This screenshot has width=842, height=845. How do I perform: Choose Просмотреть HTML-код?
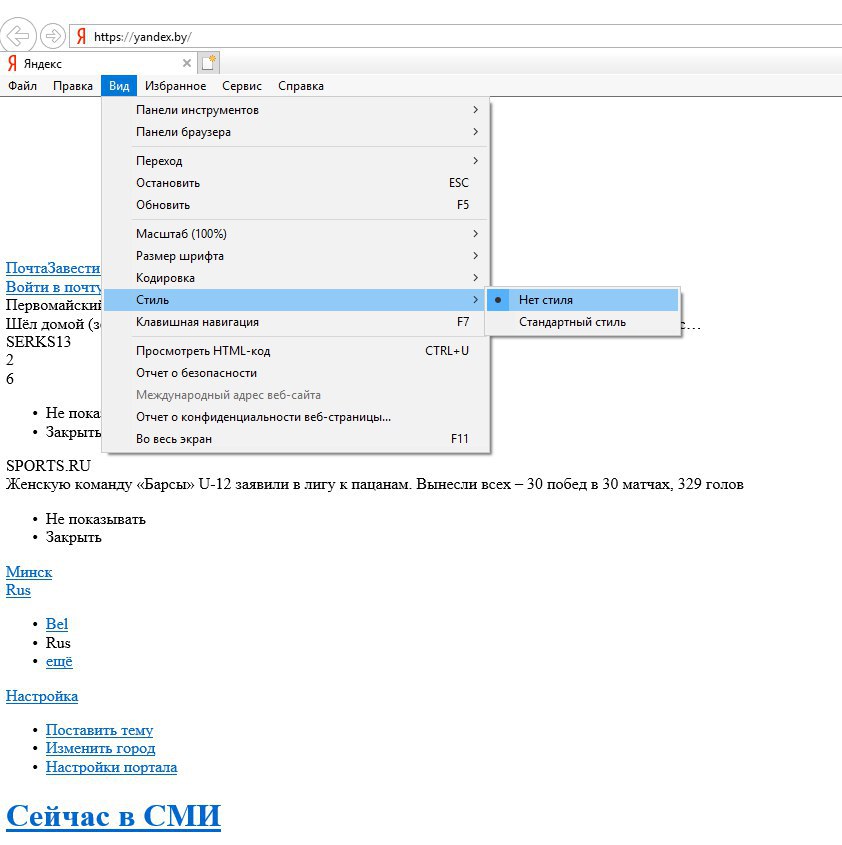(x=296, y=351)
